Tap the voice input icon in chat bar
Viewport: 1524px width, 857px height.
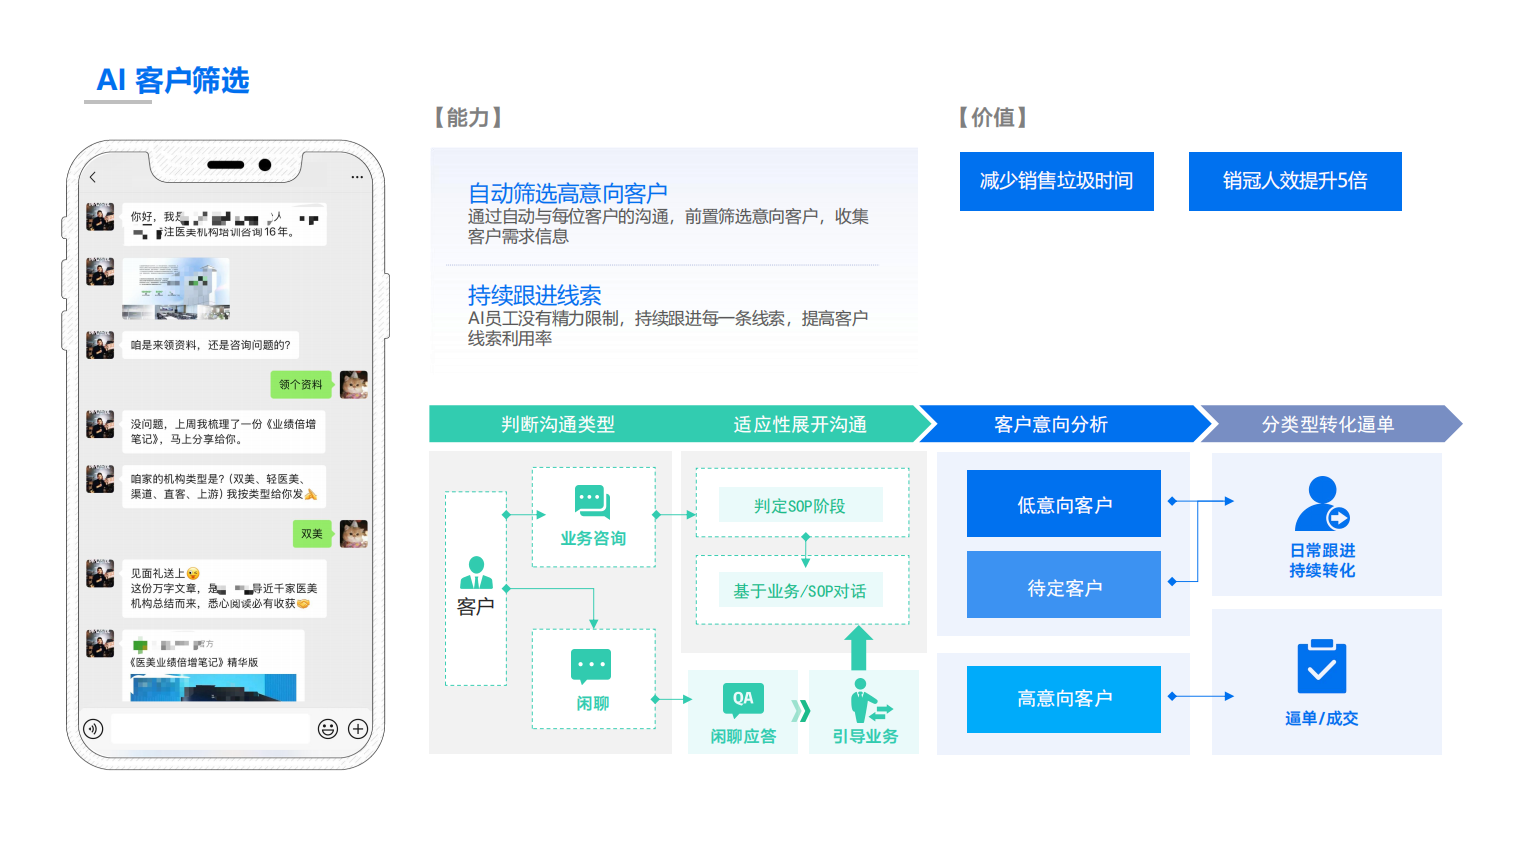click(x=93, y=729)
